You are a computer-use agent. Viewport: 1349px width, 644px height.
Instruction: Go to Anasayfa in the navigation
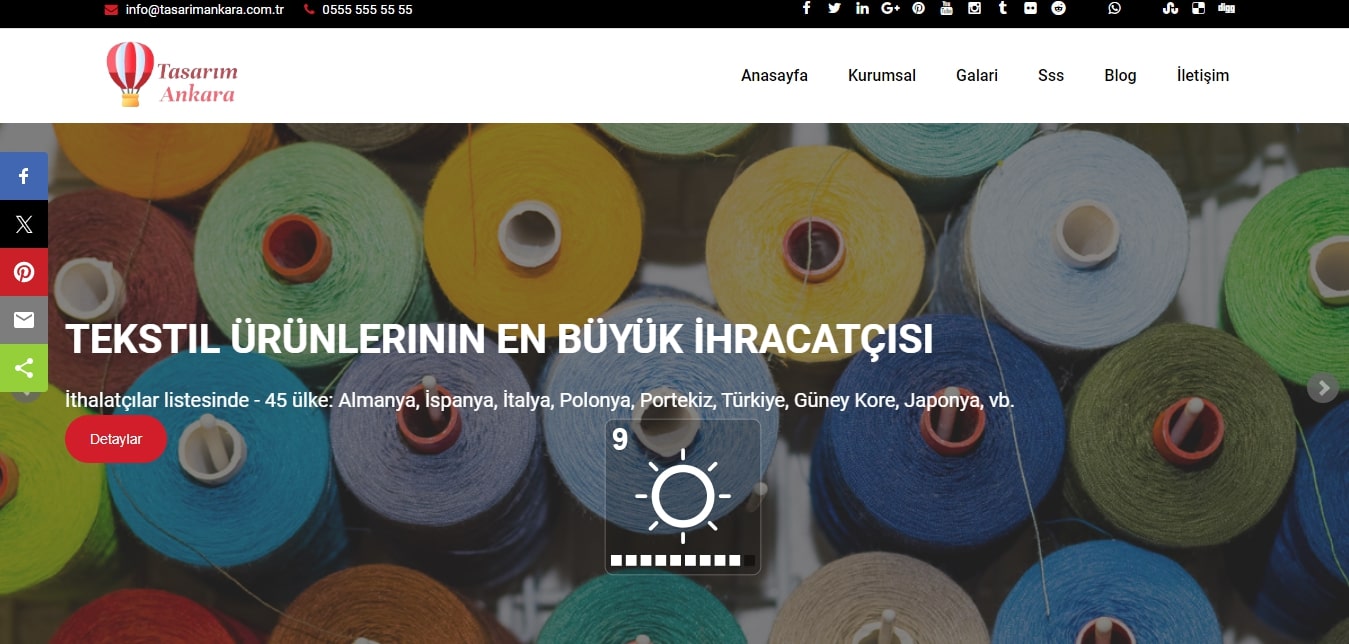[774, 75]
